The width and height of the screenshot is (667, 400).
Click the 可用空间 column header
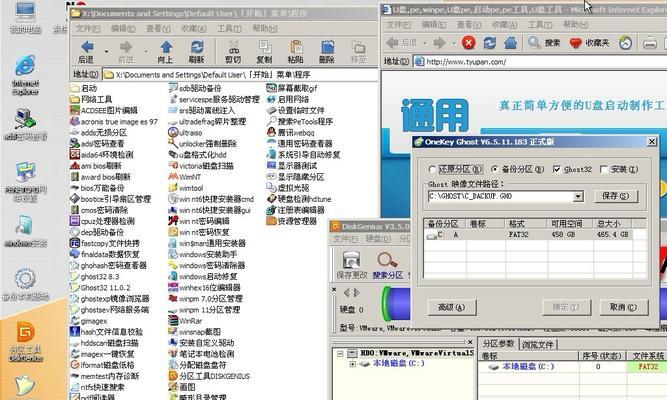tap(569, 223)
